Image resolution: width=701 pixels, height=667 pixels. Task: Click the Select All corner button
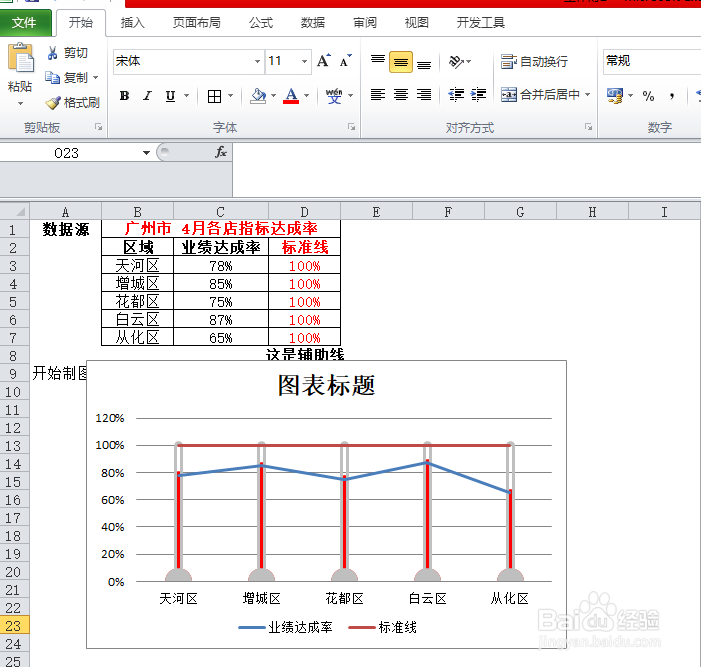click(15, 211)
